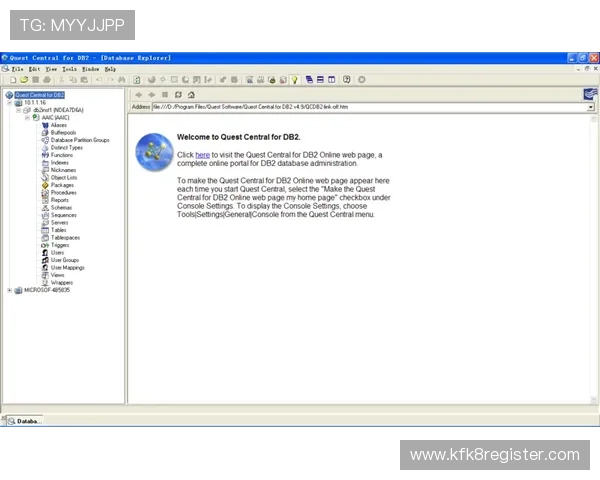Click the Refresh icon in browser toolbar

(x=178, y=95)
